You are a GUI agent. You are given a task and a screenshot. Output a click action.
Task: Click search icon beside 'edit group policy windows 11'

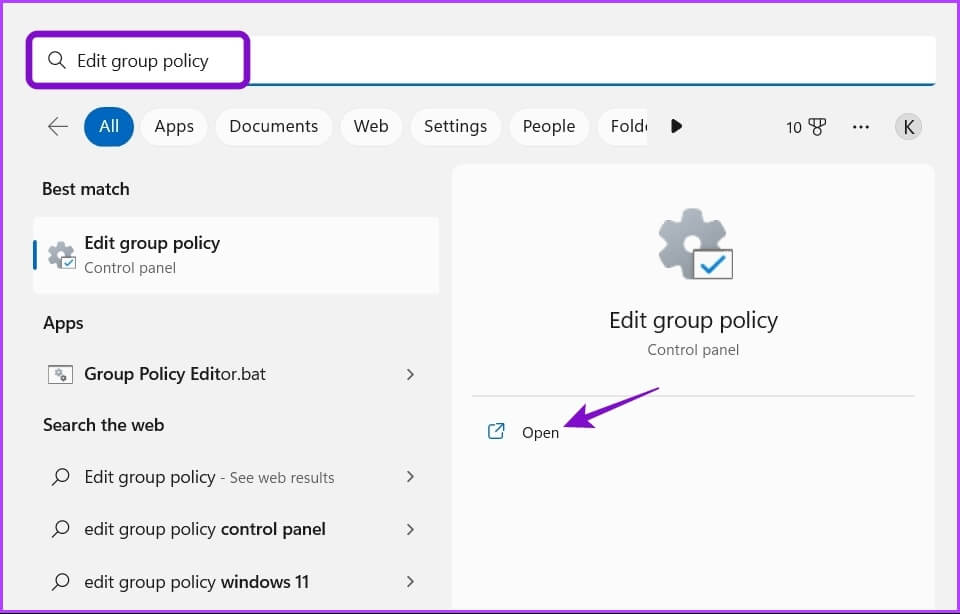click(x=61, y=582)
